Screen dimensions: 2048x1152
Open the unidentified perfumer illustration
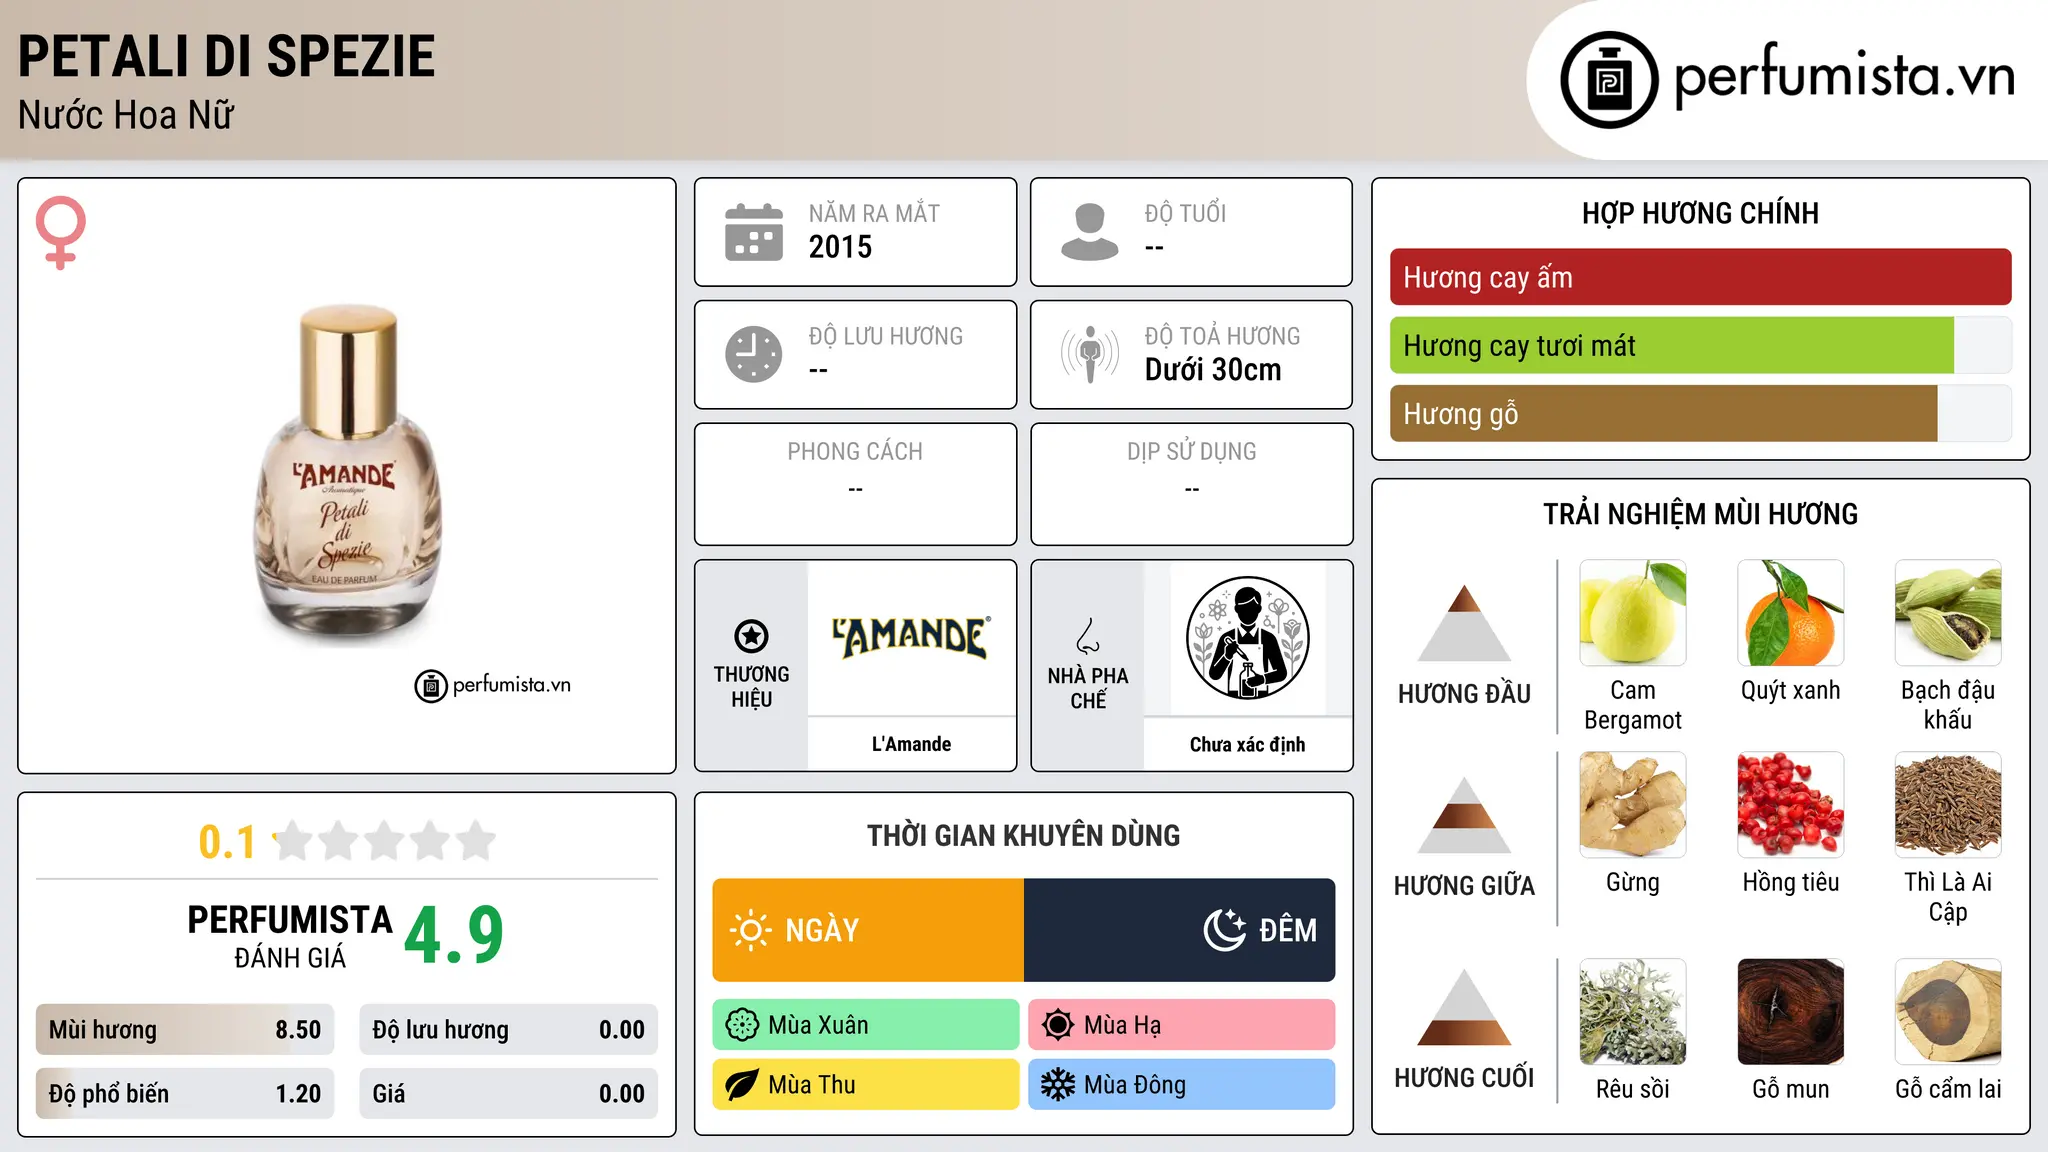1247,638
